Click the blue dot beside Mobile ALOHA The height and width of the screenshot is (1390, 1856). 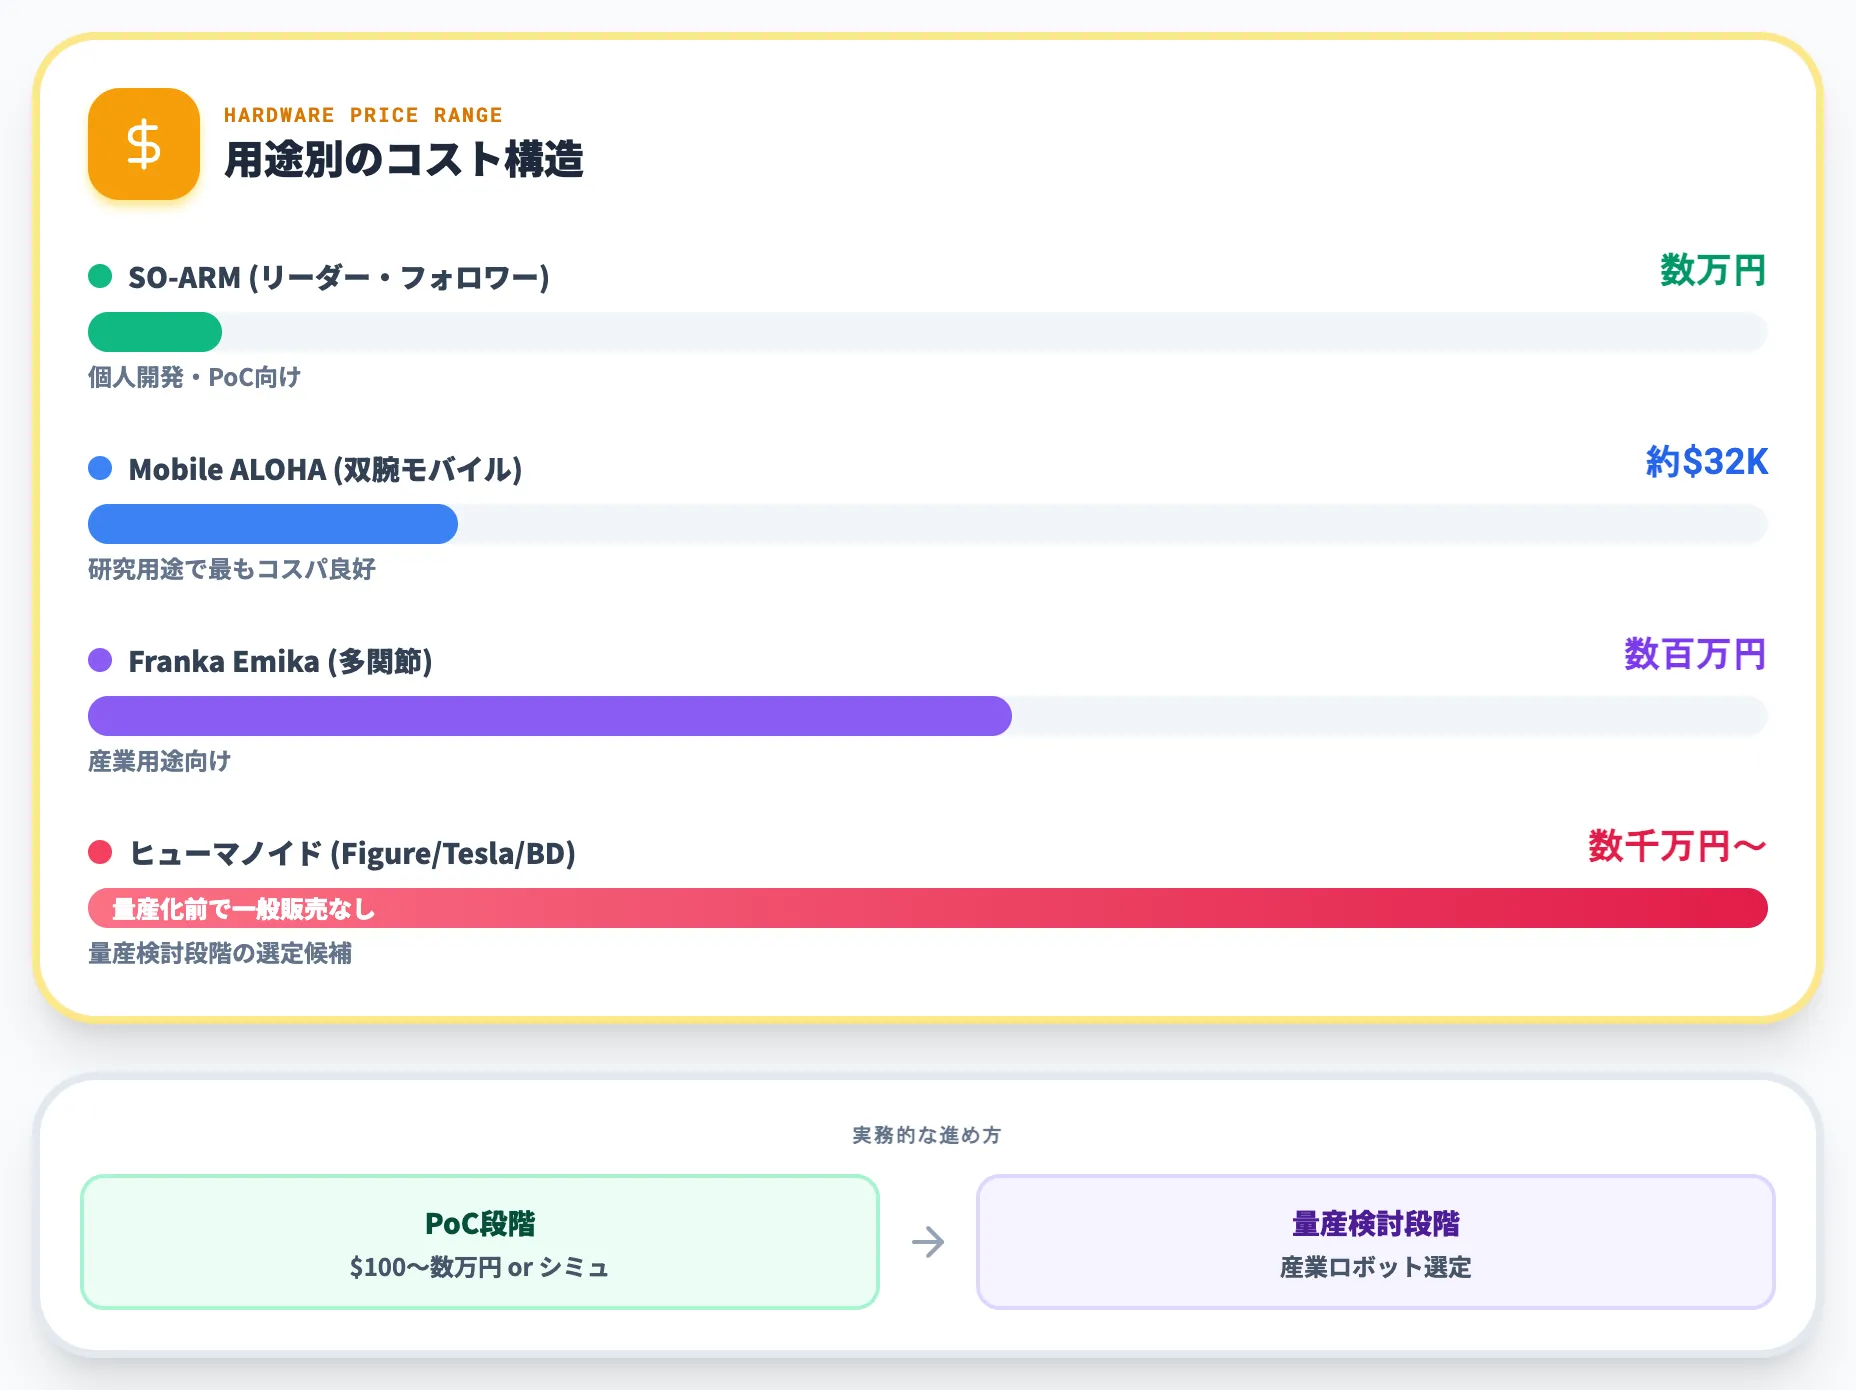click(x=100, y=468)
